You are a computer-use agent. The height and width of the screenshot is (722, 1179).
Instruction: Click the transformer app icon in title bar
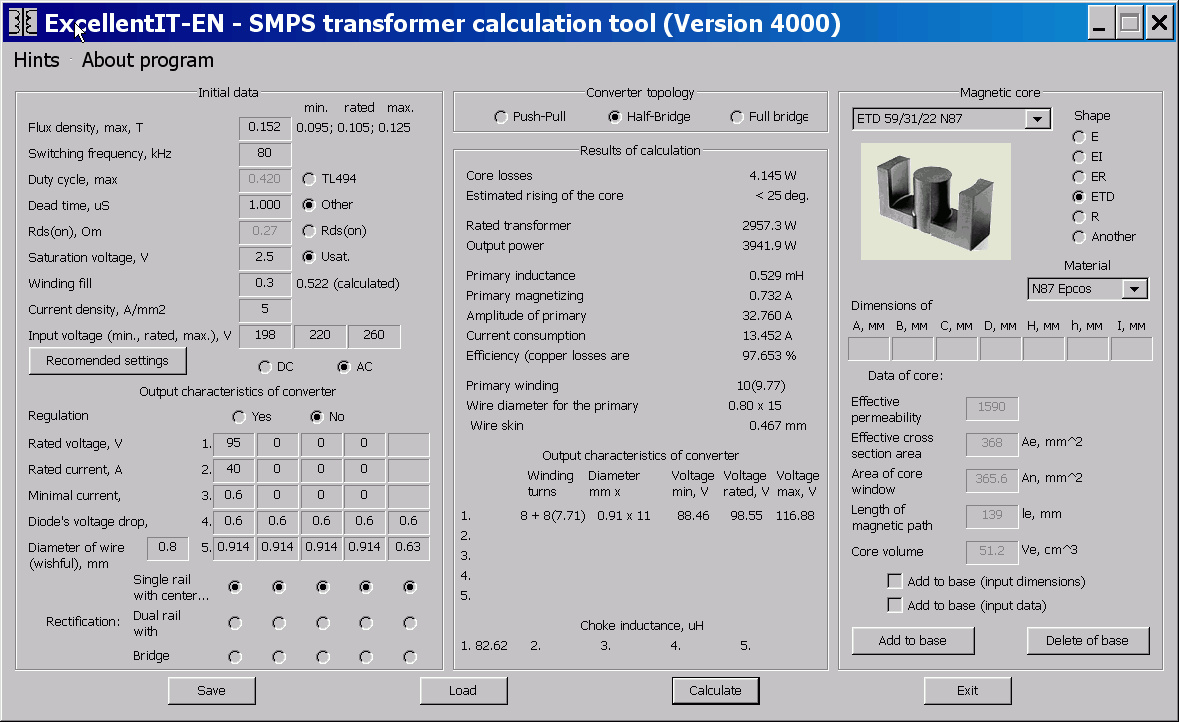tap(23, 23)
